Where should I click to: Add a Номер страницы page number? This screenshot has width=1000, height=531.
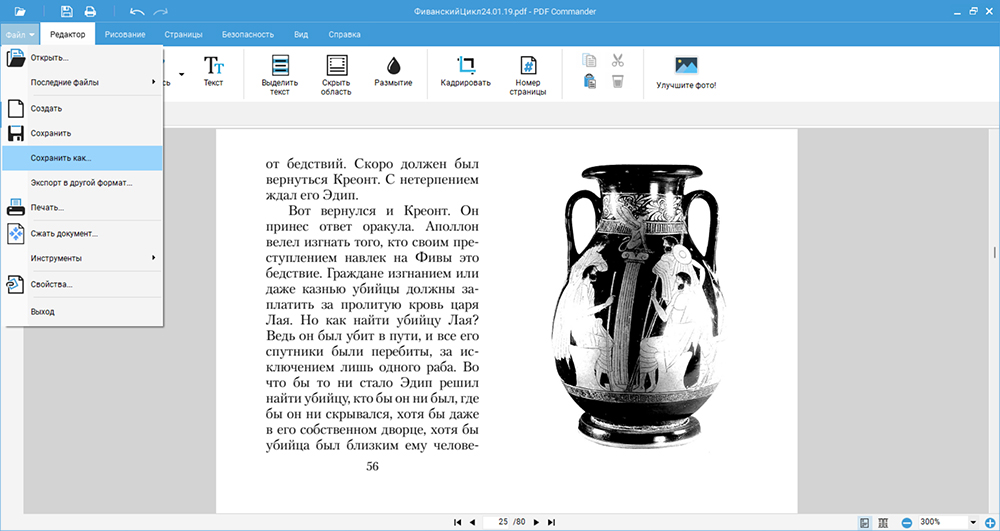(528, 76)
